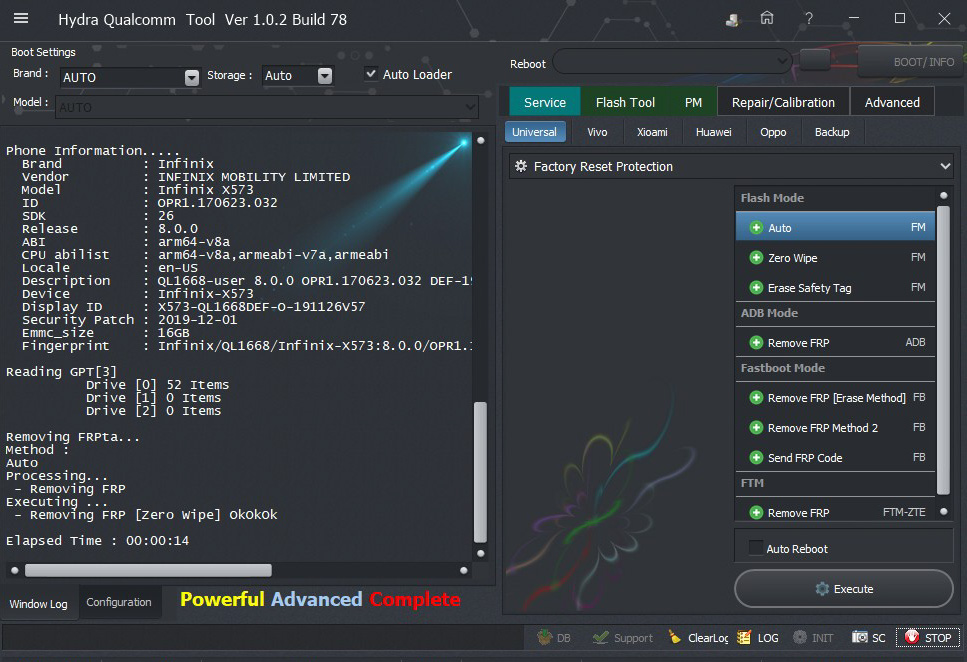The image size is (967, 662).
Task: Enable the Auto Reboot checkbox
Action: [755, 548]
